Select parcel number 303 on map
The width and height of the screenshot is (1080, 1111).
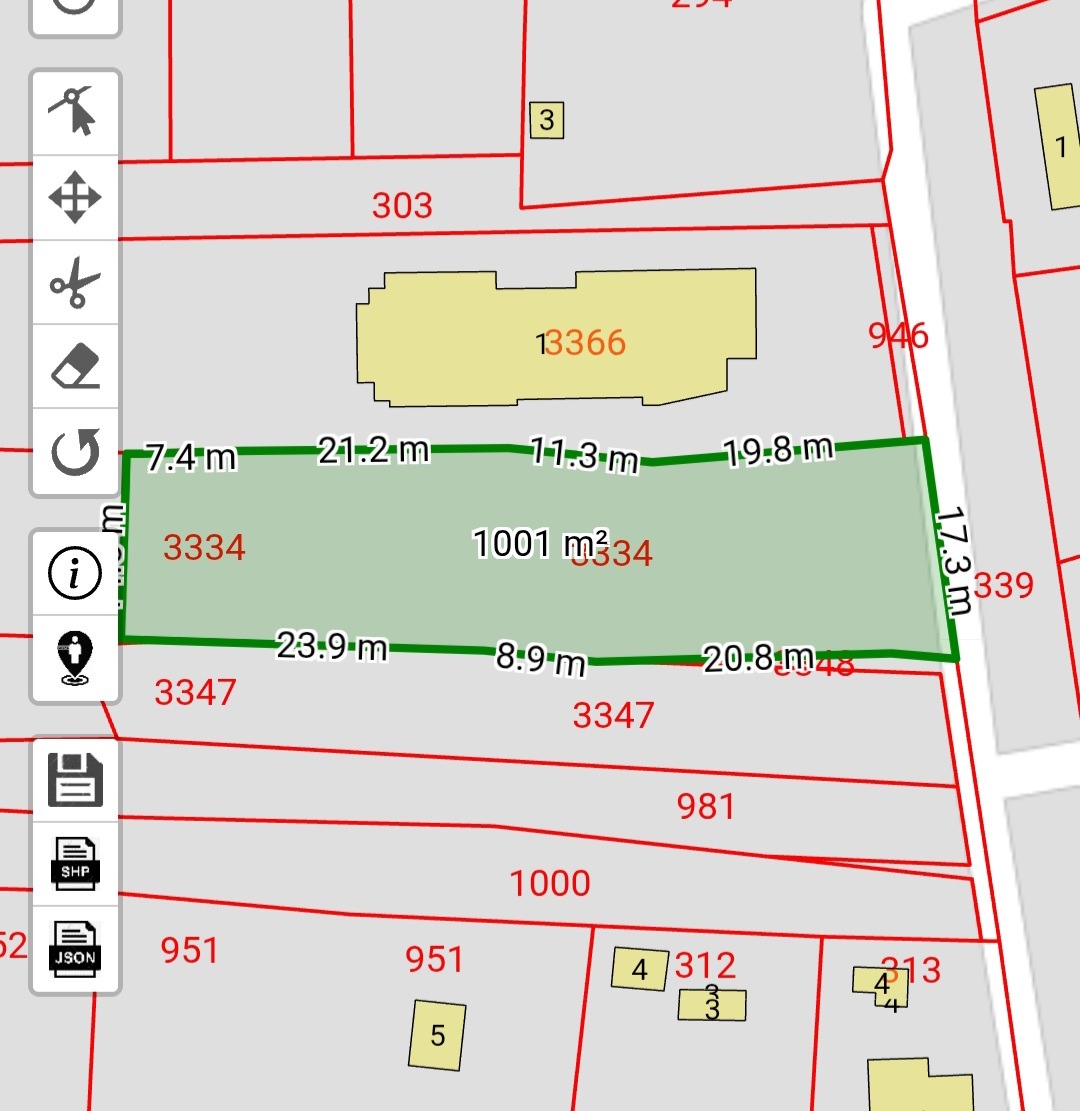[x=402, y=206]
